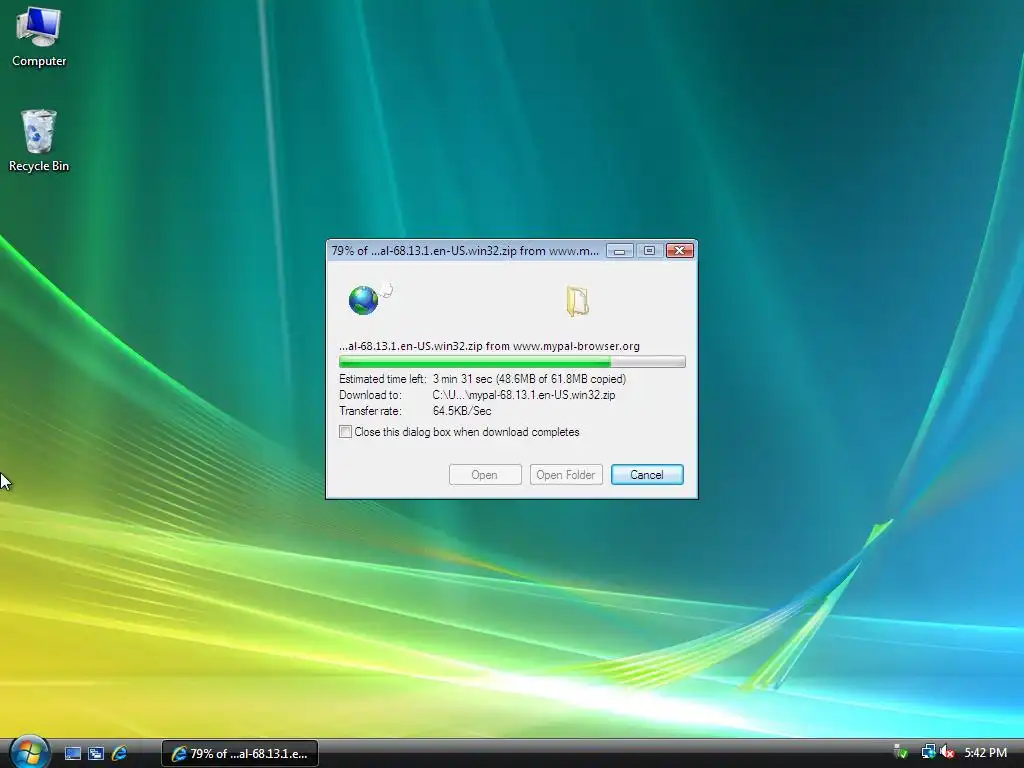Click the Windows Start orb
The image size is (1024, 768).
coord(29,752)
